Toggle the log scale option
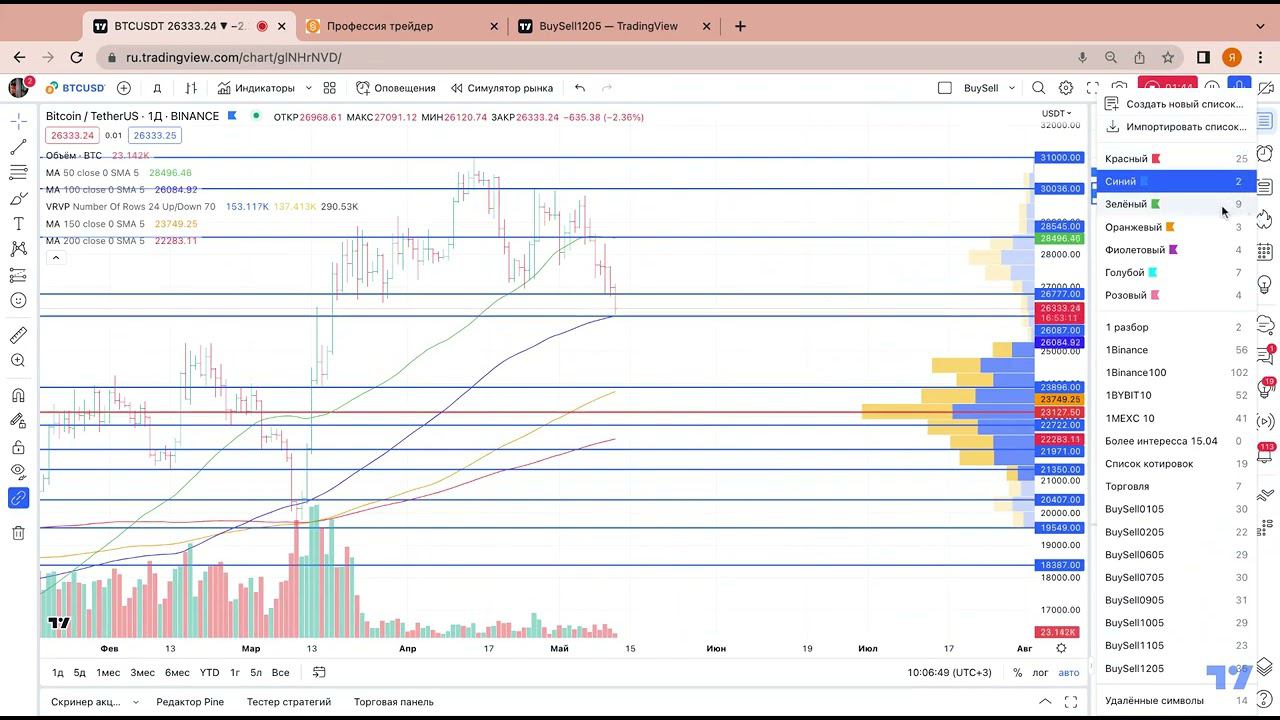Screen dimensions: 1280x720 1040,672
